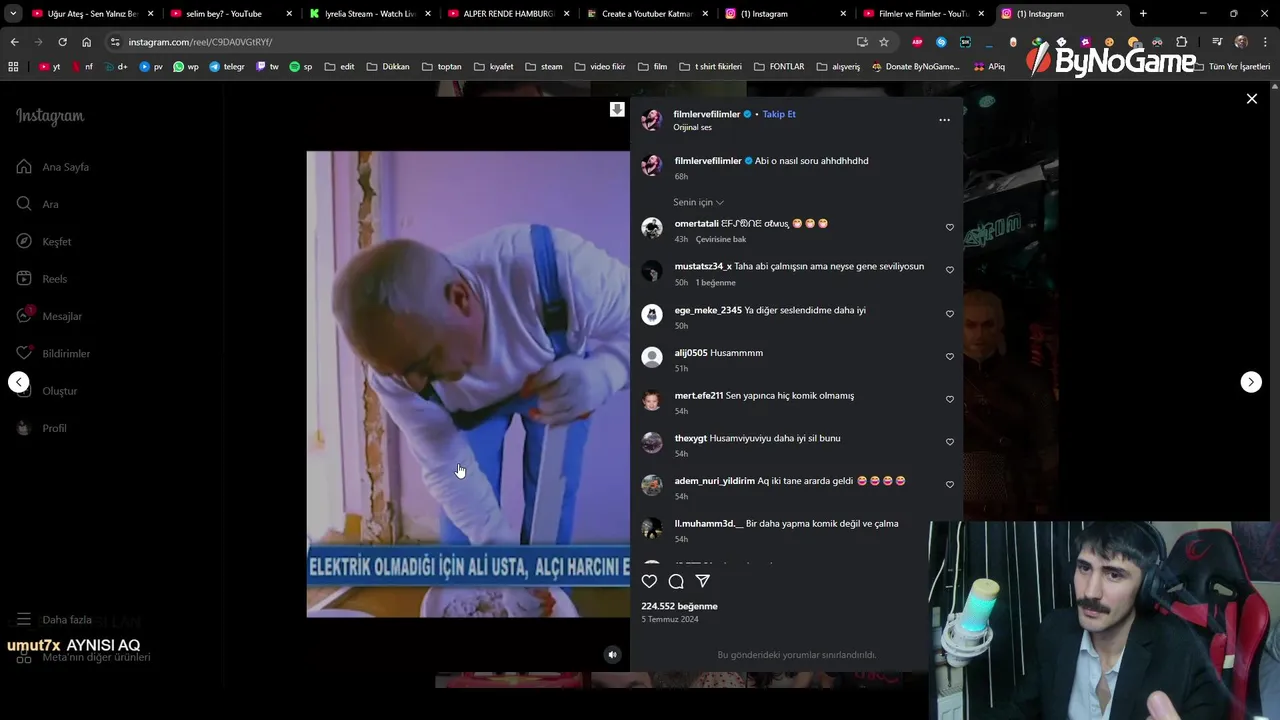Open telegr bookmark
1280x720 pixels.
(227, 67)
